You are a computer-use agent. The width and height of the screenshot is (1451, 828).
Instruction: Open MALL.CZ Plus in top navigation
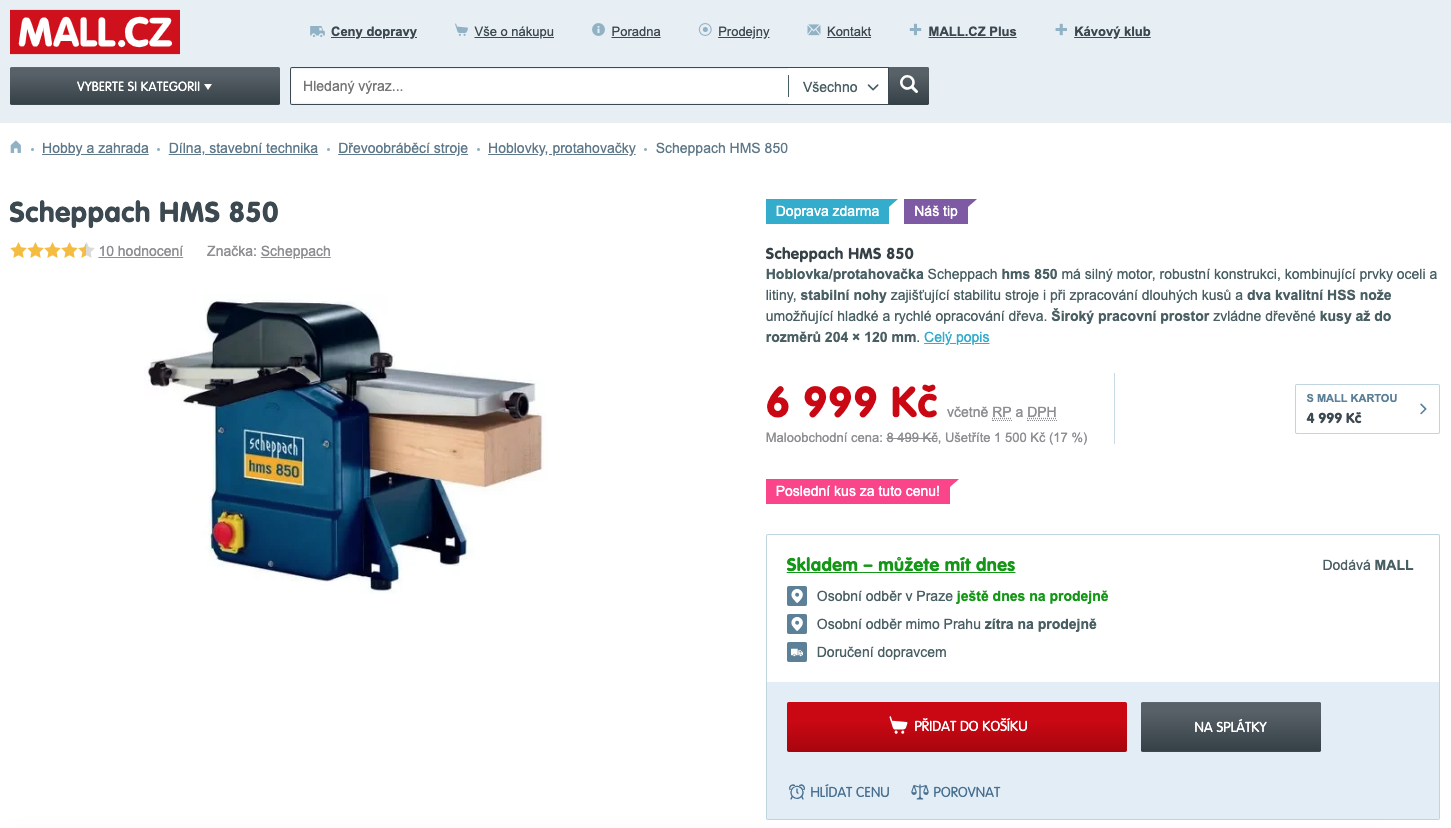point(972,31)
